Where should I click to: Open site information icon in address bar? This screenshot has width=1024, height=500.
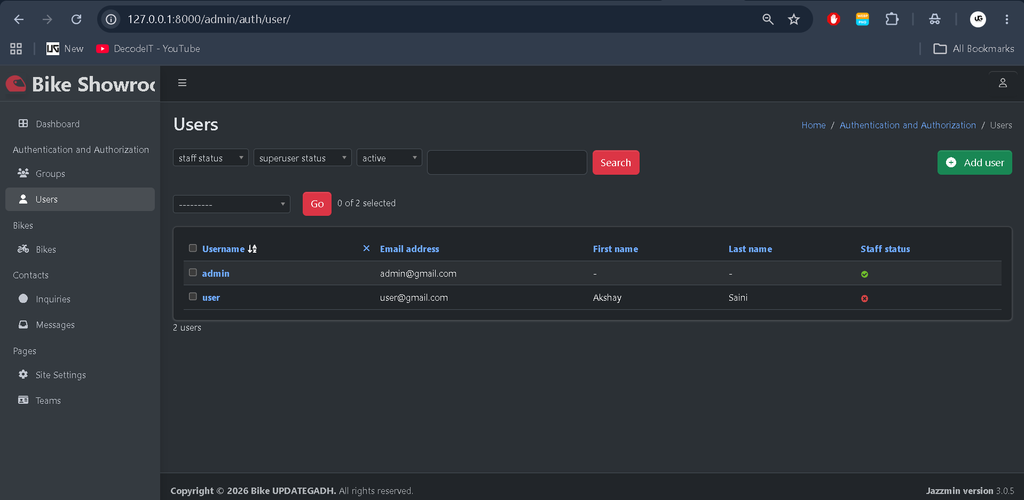pyautogui.click(x=111, y=20)
